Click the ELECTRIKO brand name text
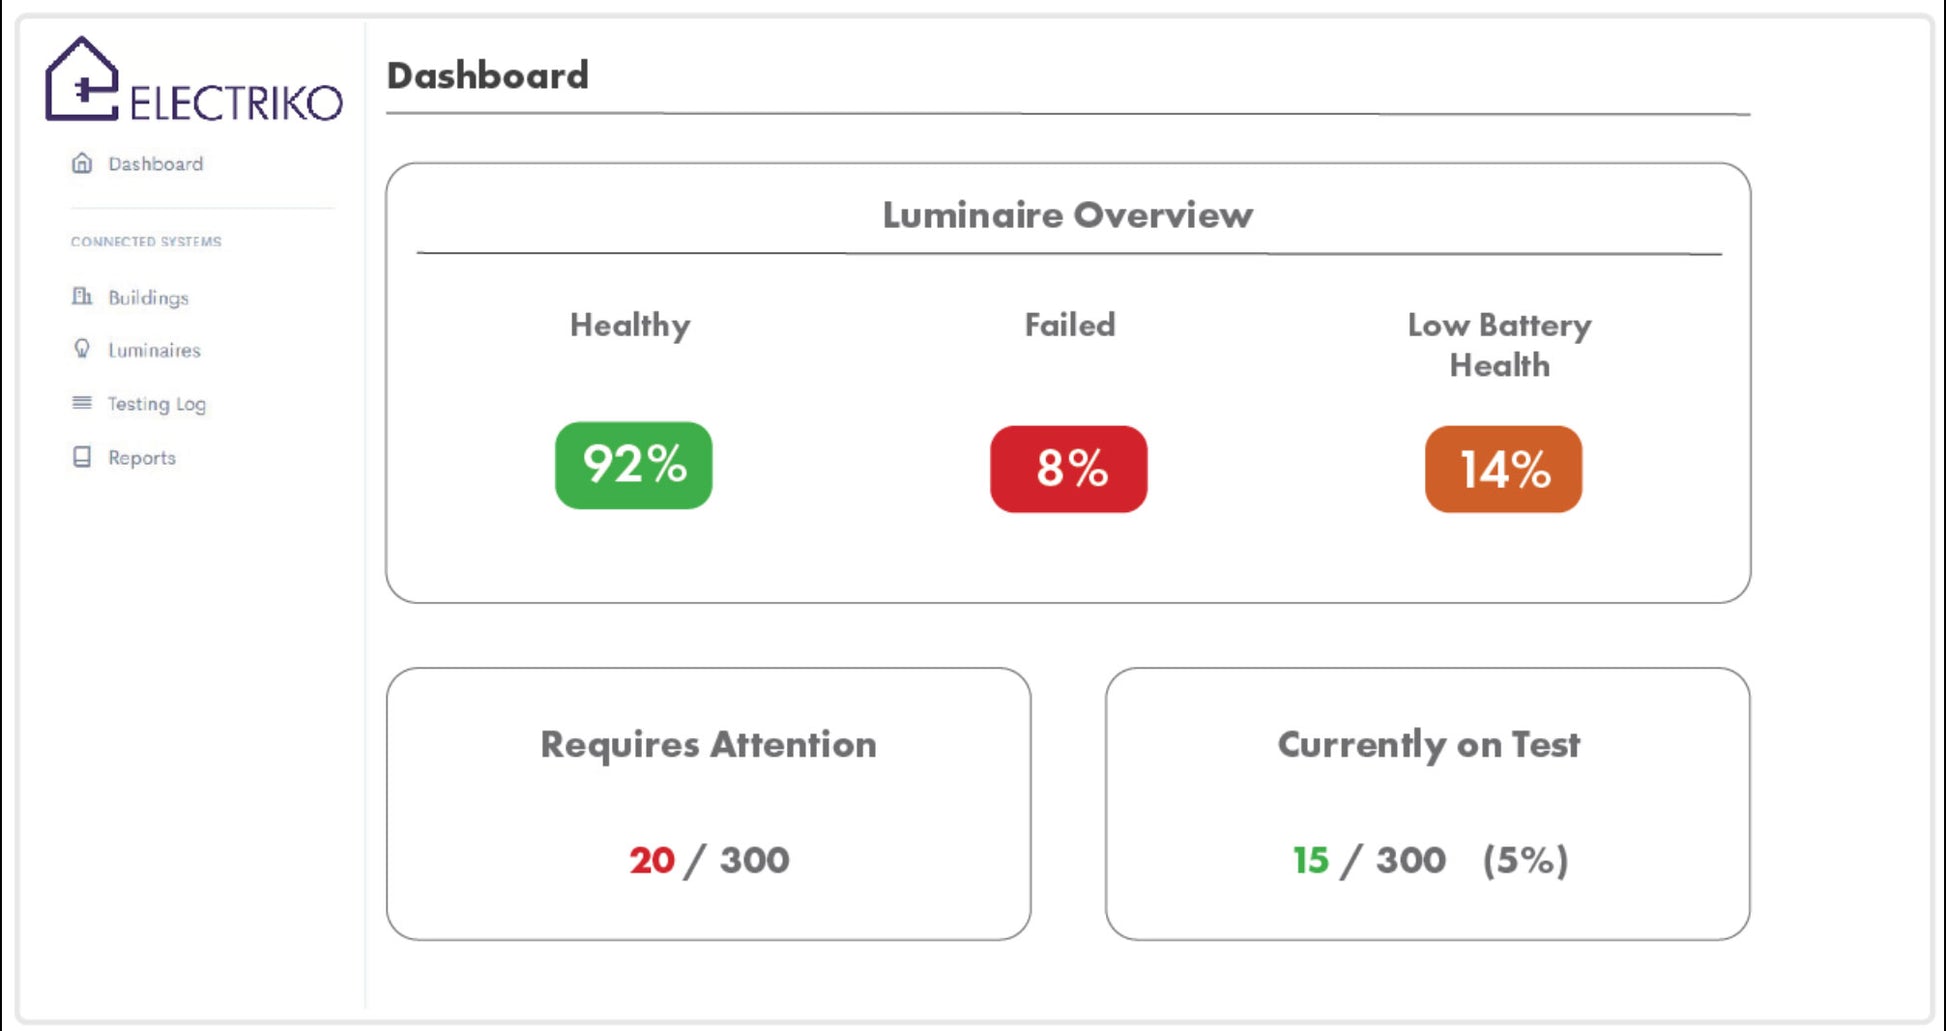Image resolution: width=1946 pixels, height=1031 pixels. 236,103
